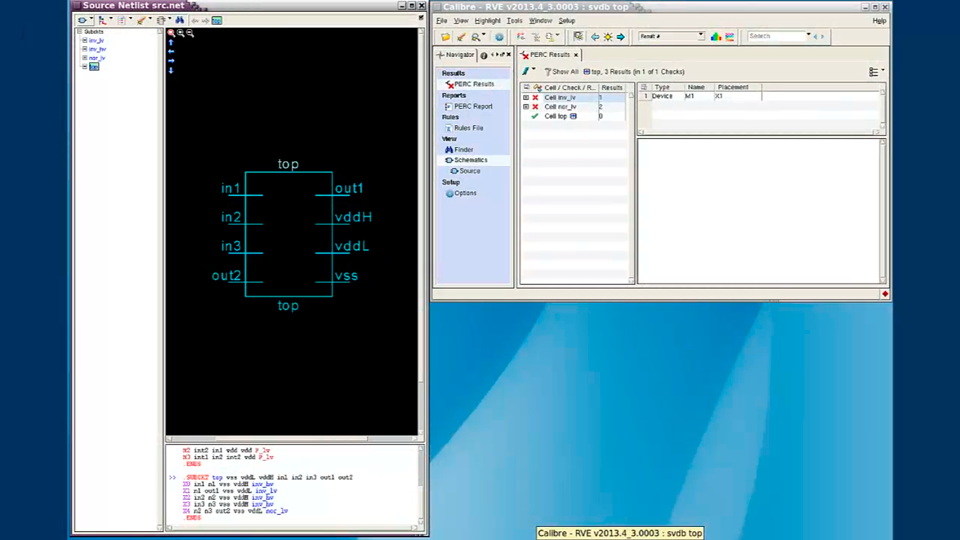Click the top cell icon in Source Netlist toolbar
Viewport: 960px width, 540px height.
coord(217,20)
